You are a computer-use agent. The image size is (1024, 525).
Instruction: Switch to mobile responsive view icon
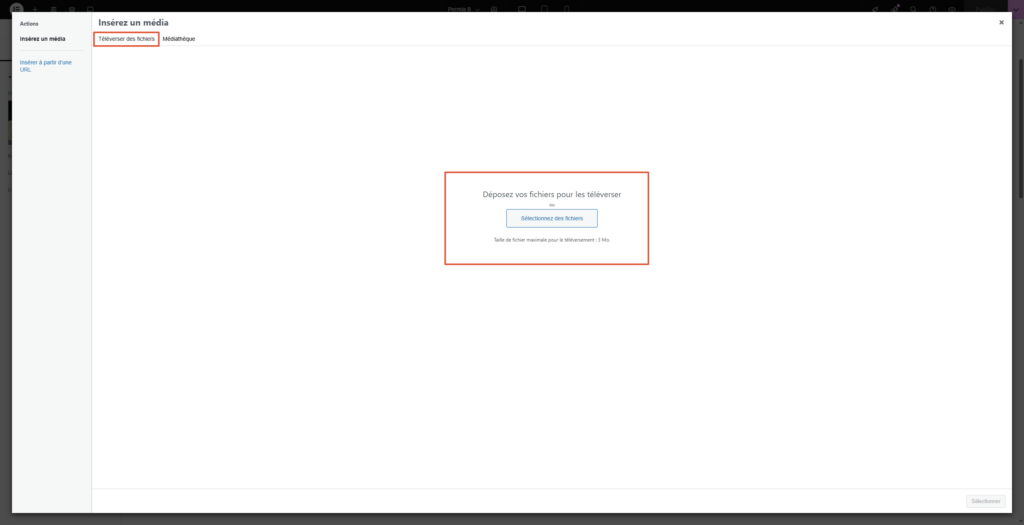pyautogui.click(x=565, y=8)
